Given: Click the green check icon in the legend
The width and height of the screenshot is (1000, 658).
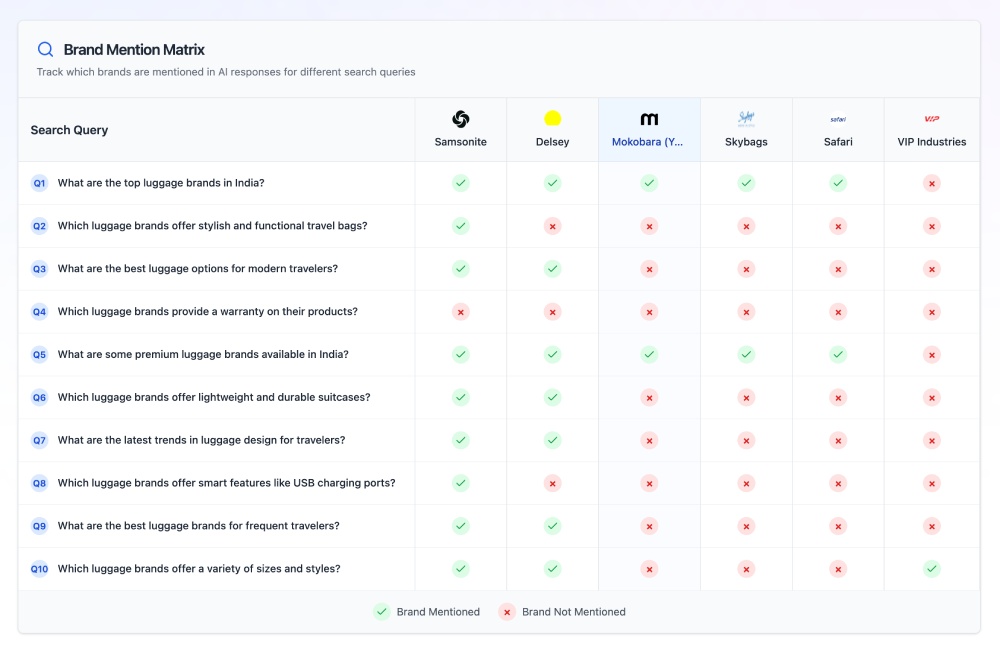Looking at the screenshot, I should point(381,611).
